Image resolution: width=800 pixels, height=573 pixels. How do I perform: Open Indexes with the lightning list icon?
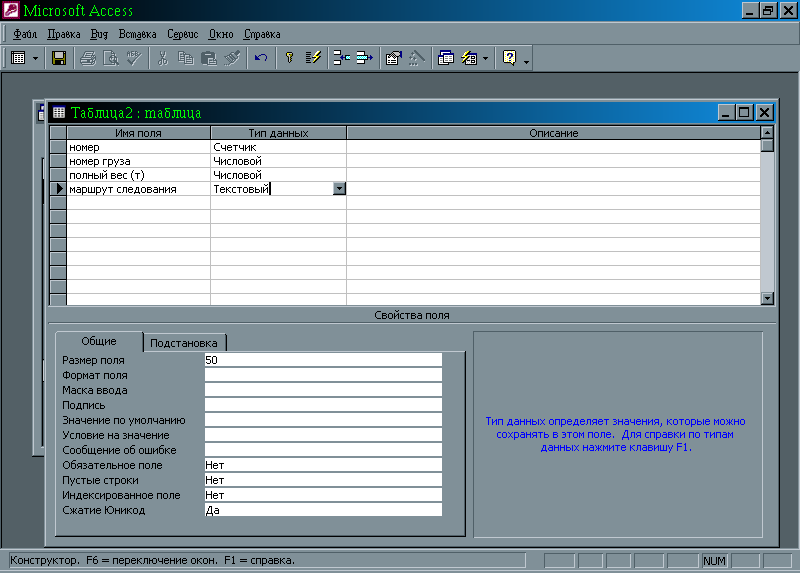pyautogui.click(x=313, y=58)
